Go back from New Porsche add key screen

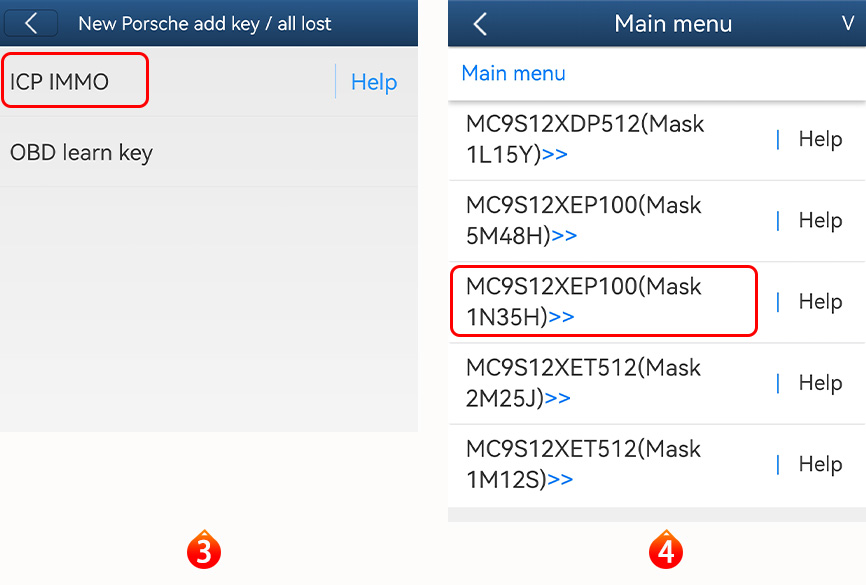31,23
